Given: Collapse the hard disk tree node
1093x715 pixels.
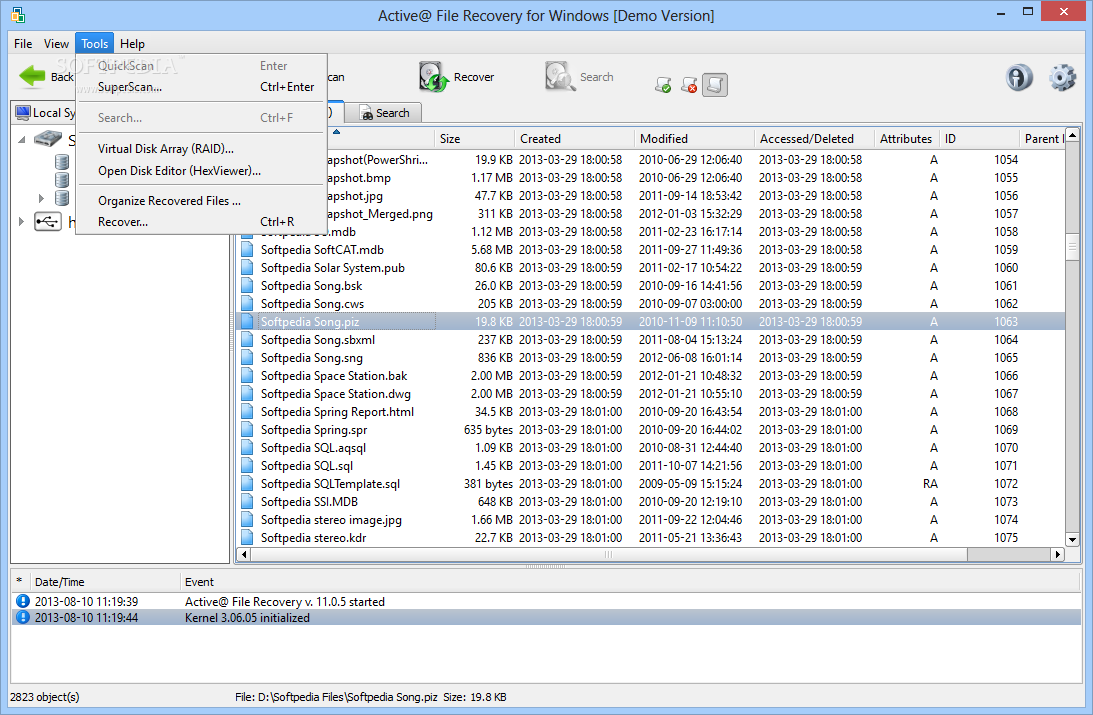Looking at the screenshot, I should (22, 139).
